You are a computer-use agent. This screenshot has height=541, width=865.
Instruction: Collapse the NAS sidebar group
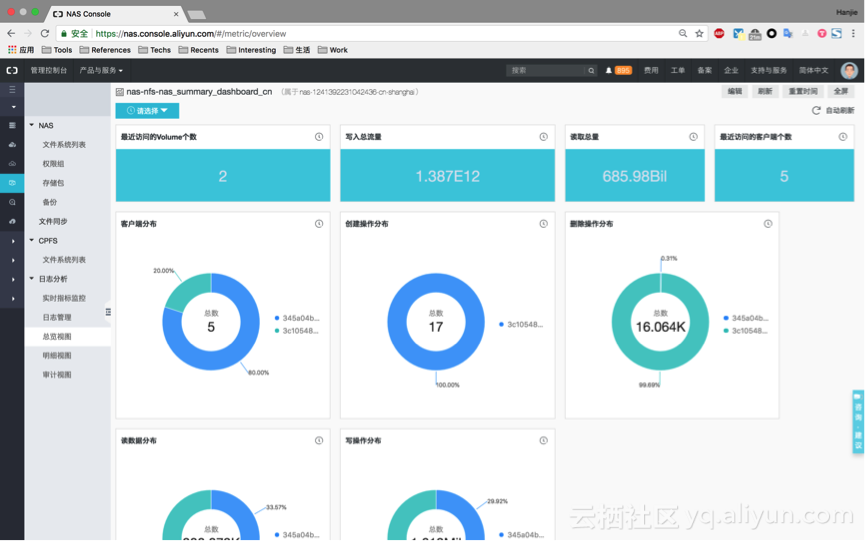pyautogui.click(x=31, y=125)
